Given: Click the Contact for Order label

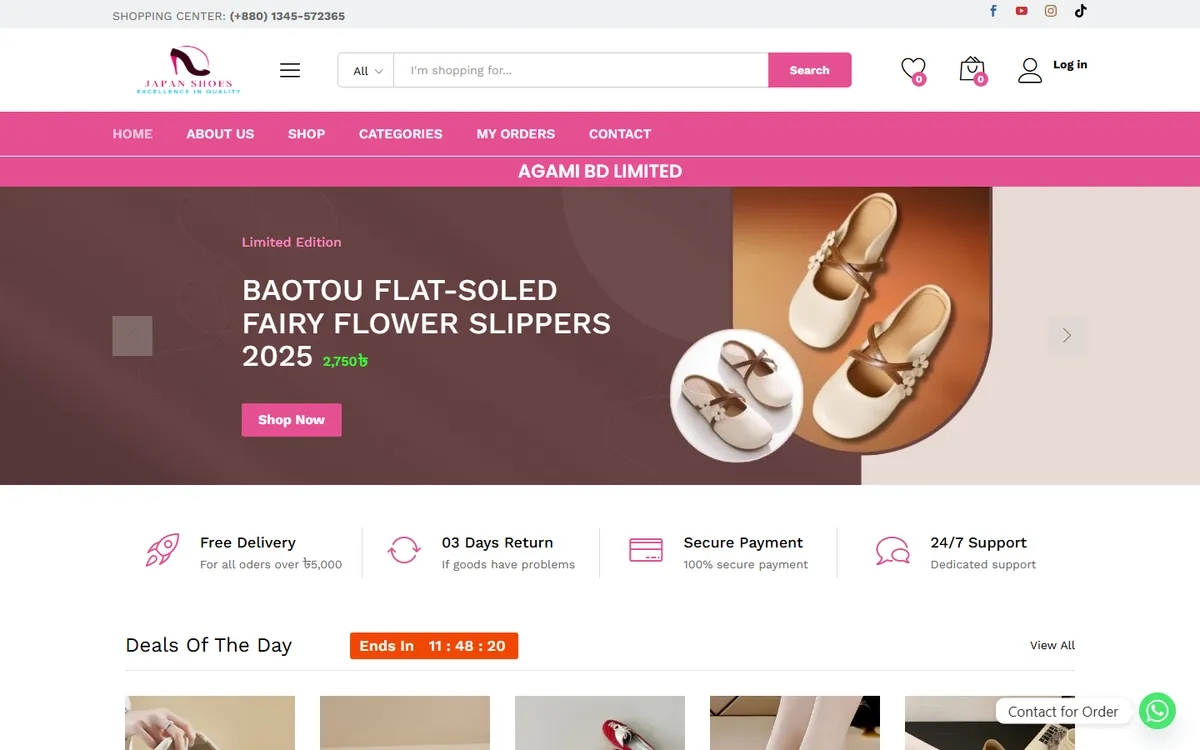Looking at the screenshot, I should 1063,711.
